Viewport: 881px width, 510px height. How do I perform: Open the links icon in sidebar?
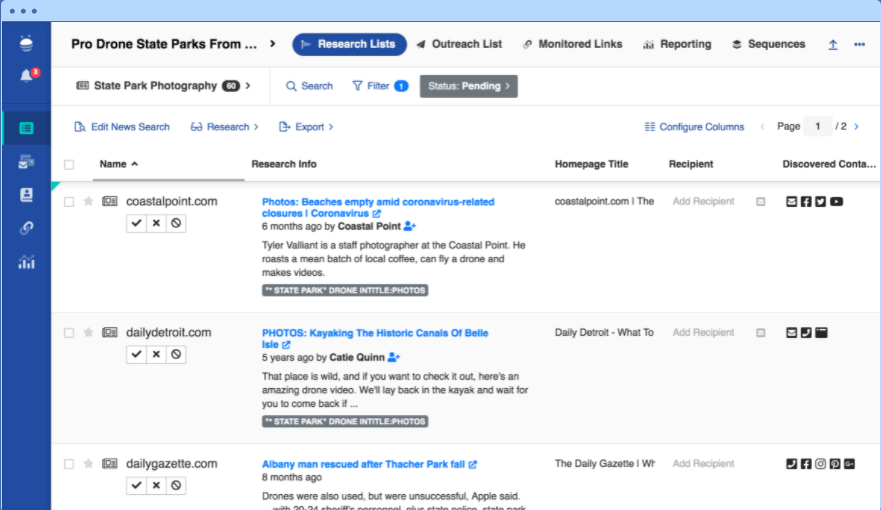point(26,227)
